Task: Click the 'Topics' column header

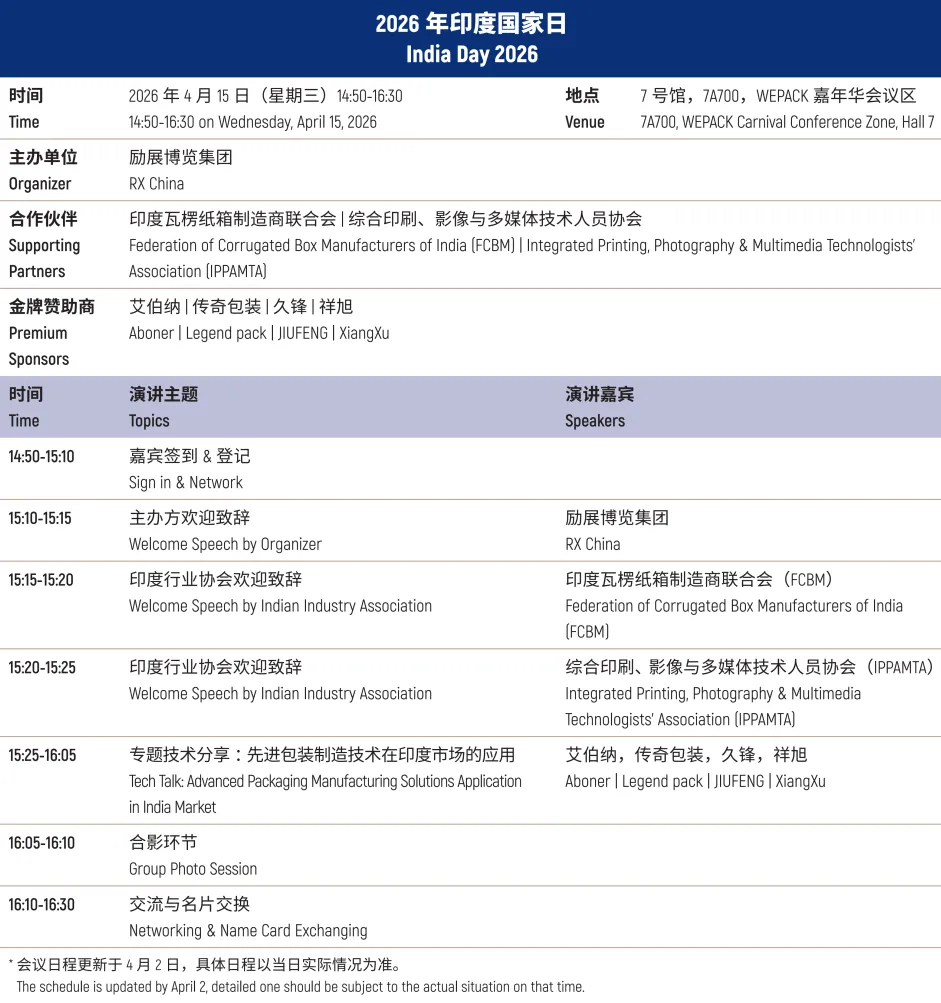Action: [x=149, y=421]
